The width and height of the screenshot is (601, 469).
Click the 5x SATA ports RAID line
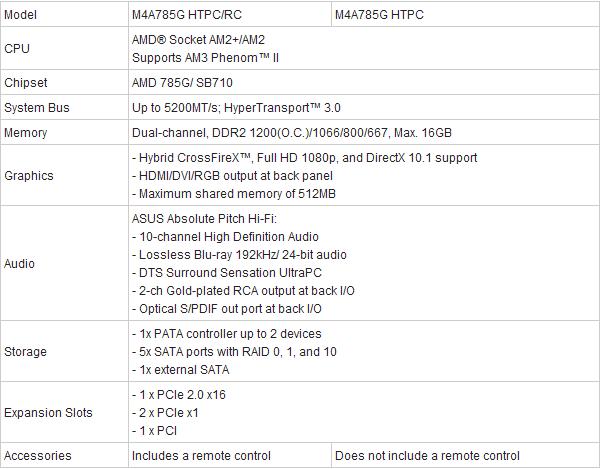(234, 352)
